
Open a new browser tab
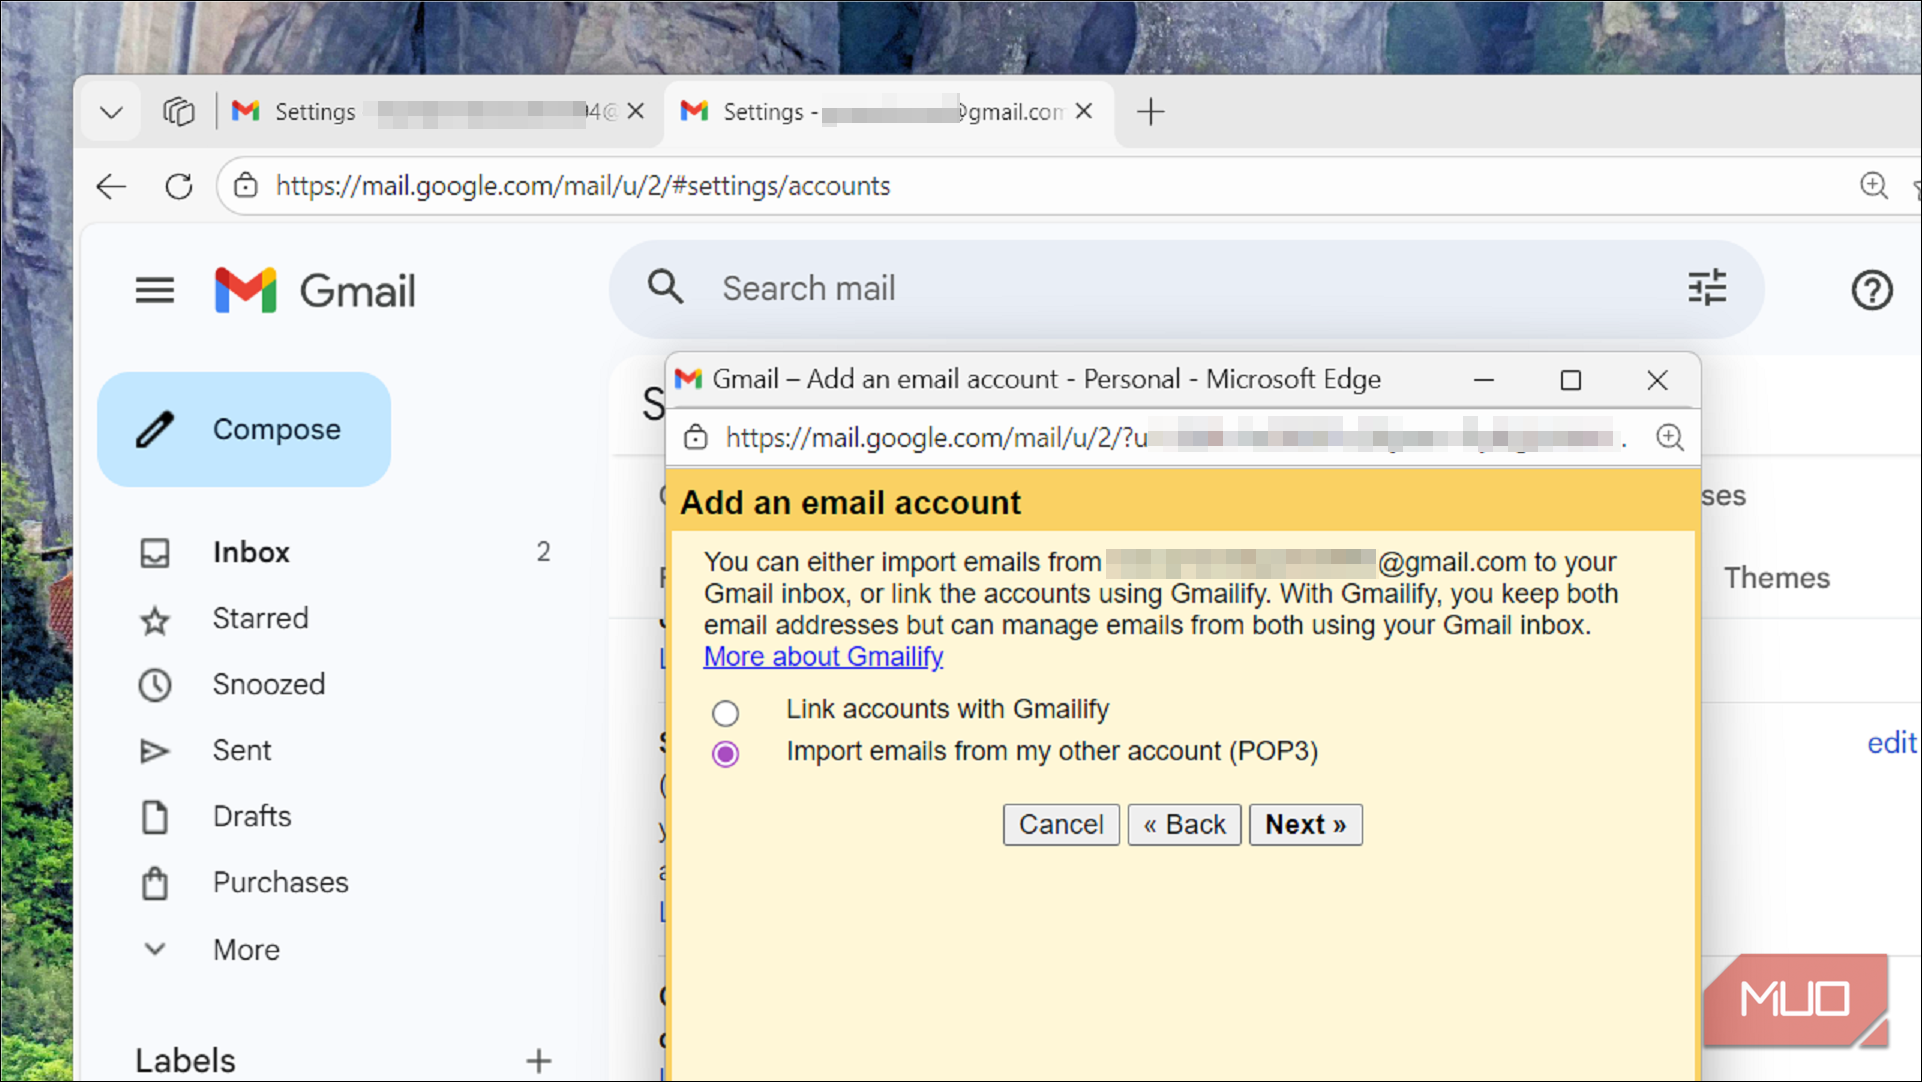click(1151, 112)
